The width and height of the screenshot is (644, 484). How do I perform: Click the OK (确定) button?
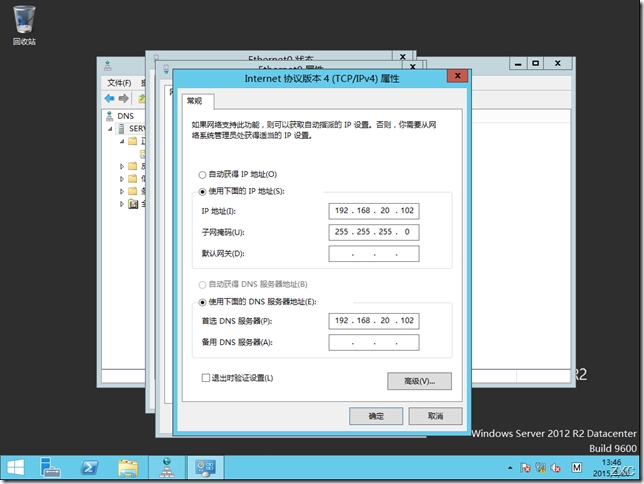click(376, 416)
